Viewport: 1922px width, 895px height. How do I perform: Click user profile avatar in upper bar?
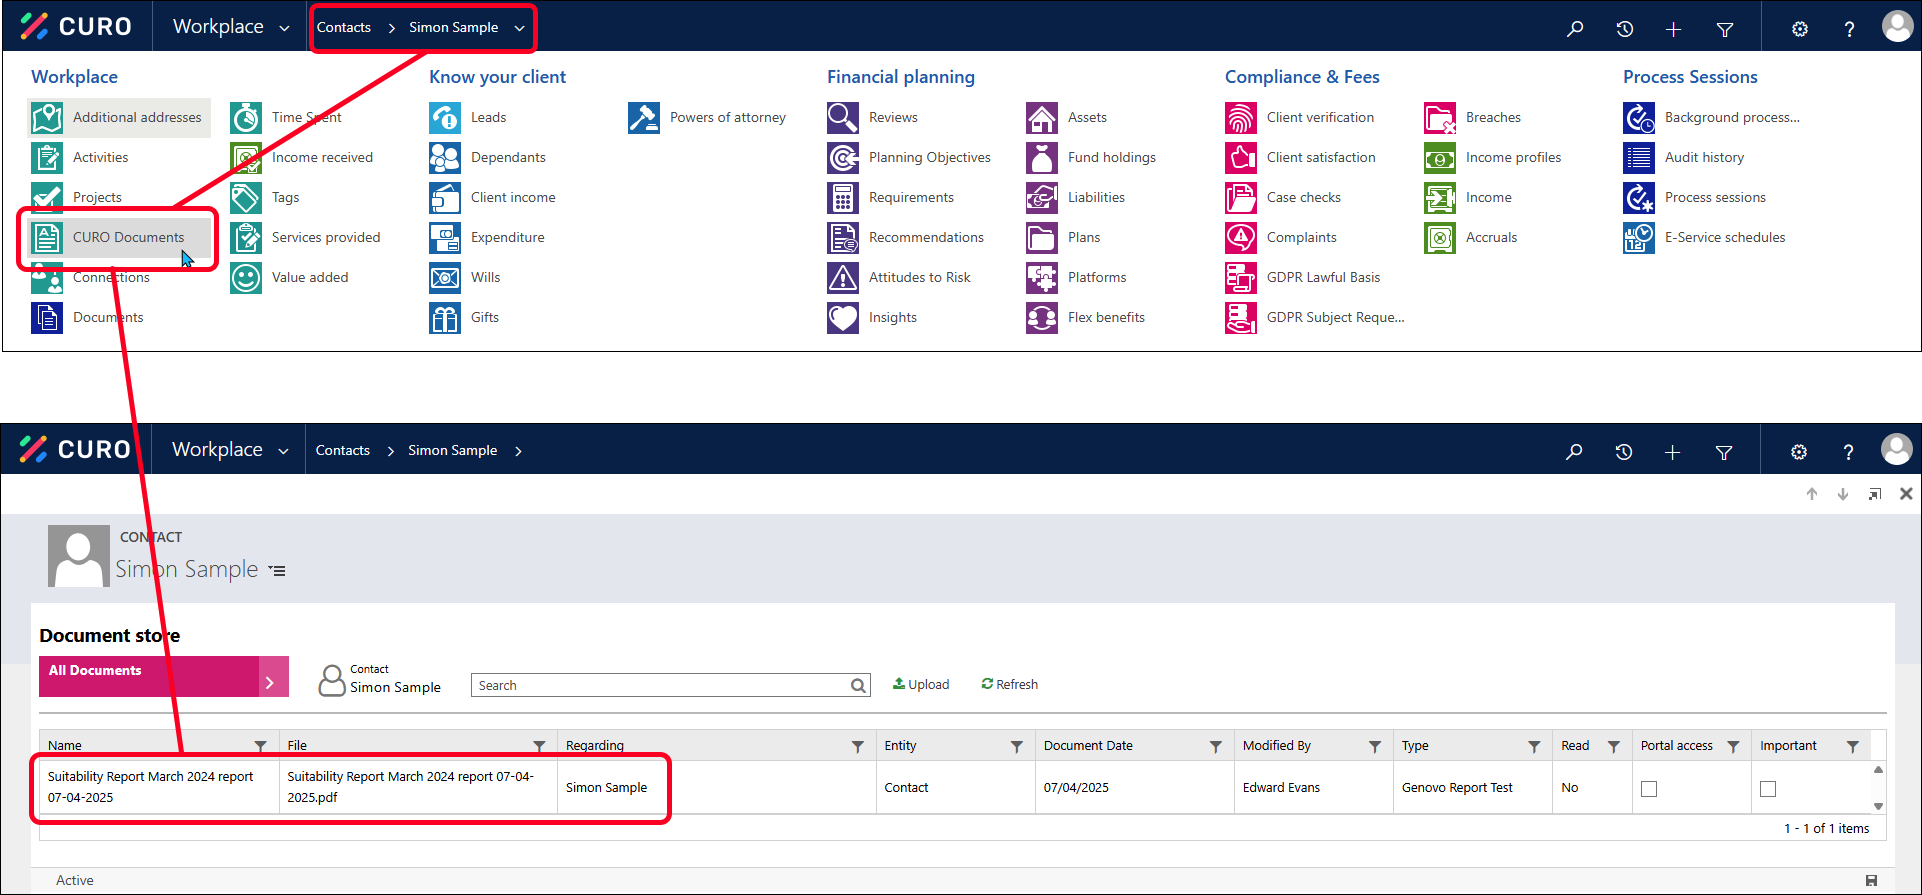tap(1897, 26)
